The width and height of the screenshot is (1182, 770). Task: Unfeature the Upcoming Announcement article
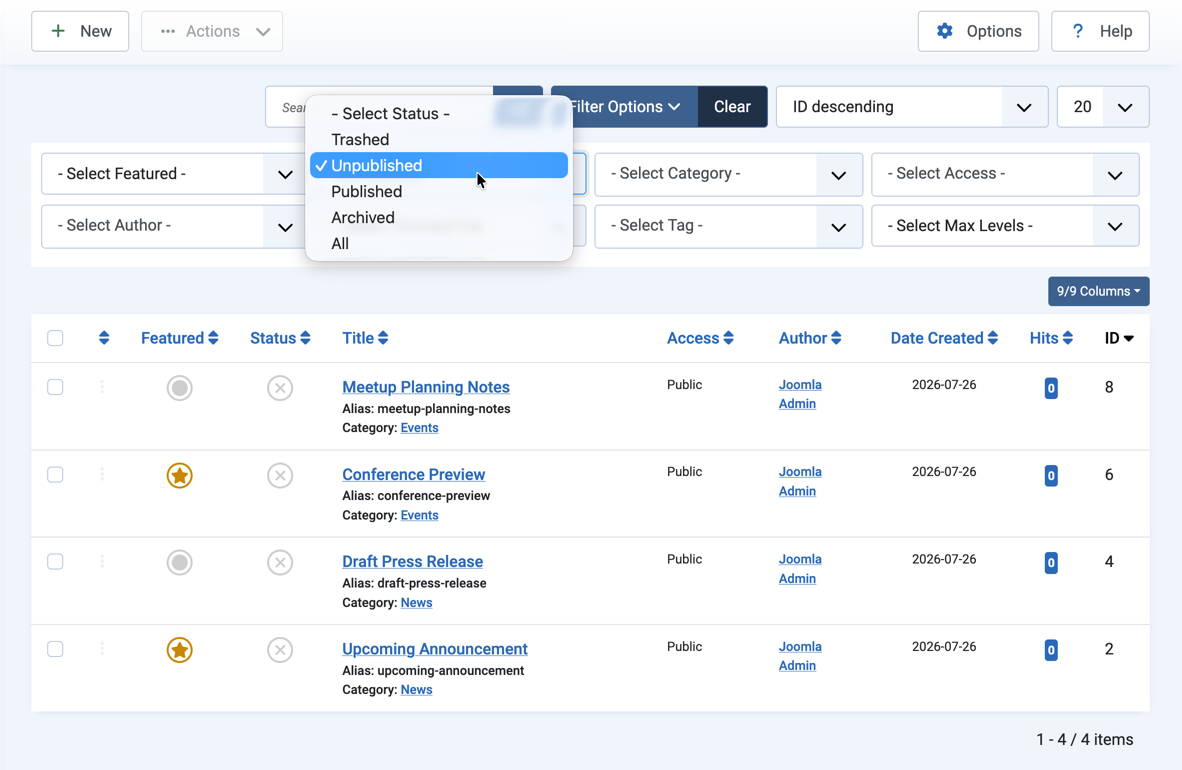point(179,649)
